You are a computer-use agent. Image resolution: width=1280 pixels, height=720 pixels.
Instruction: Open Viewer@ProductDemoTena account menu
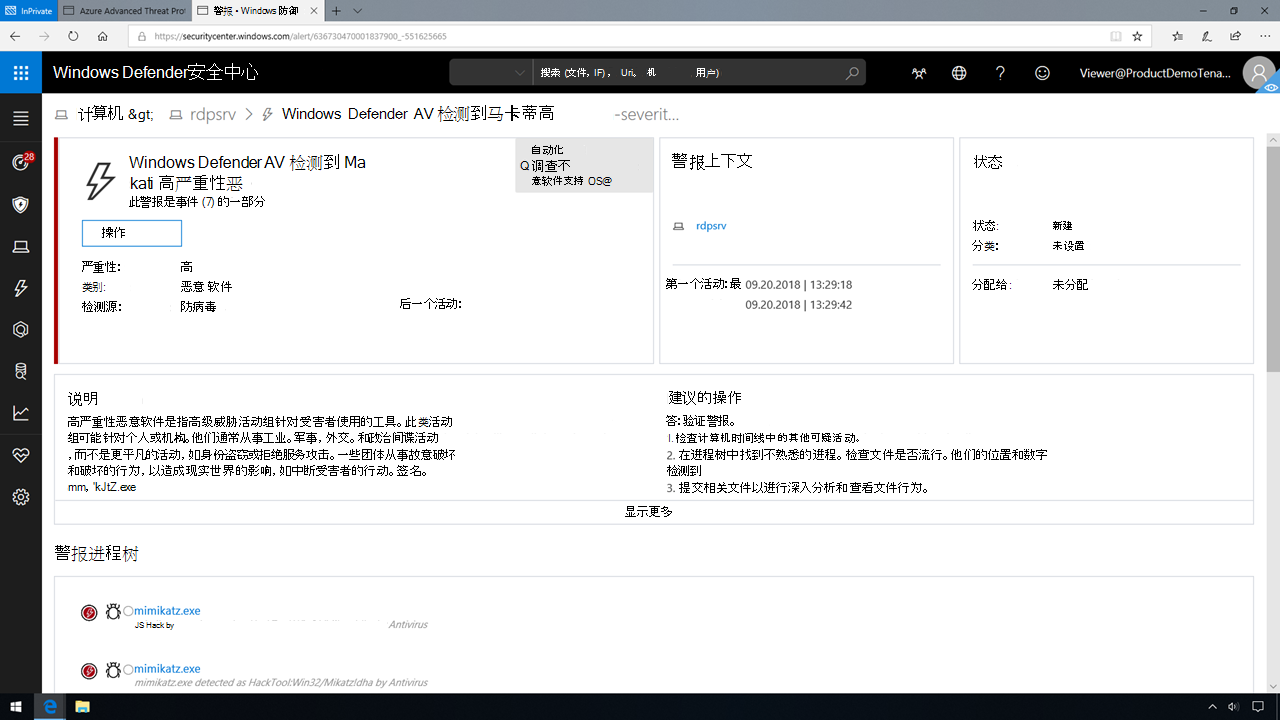(1155, 73)
